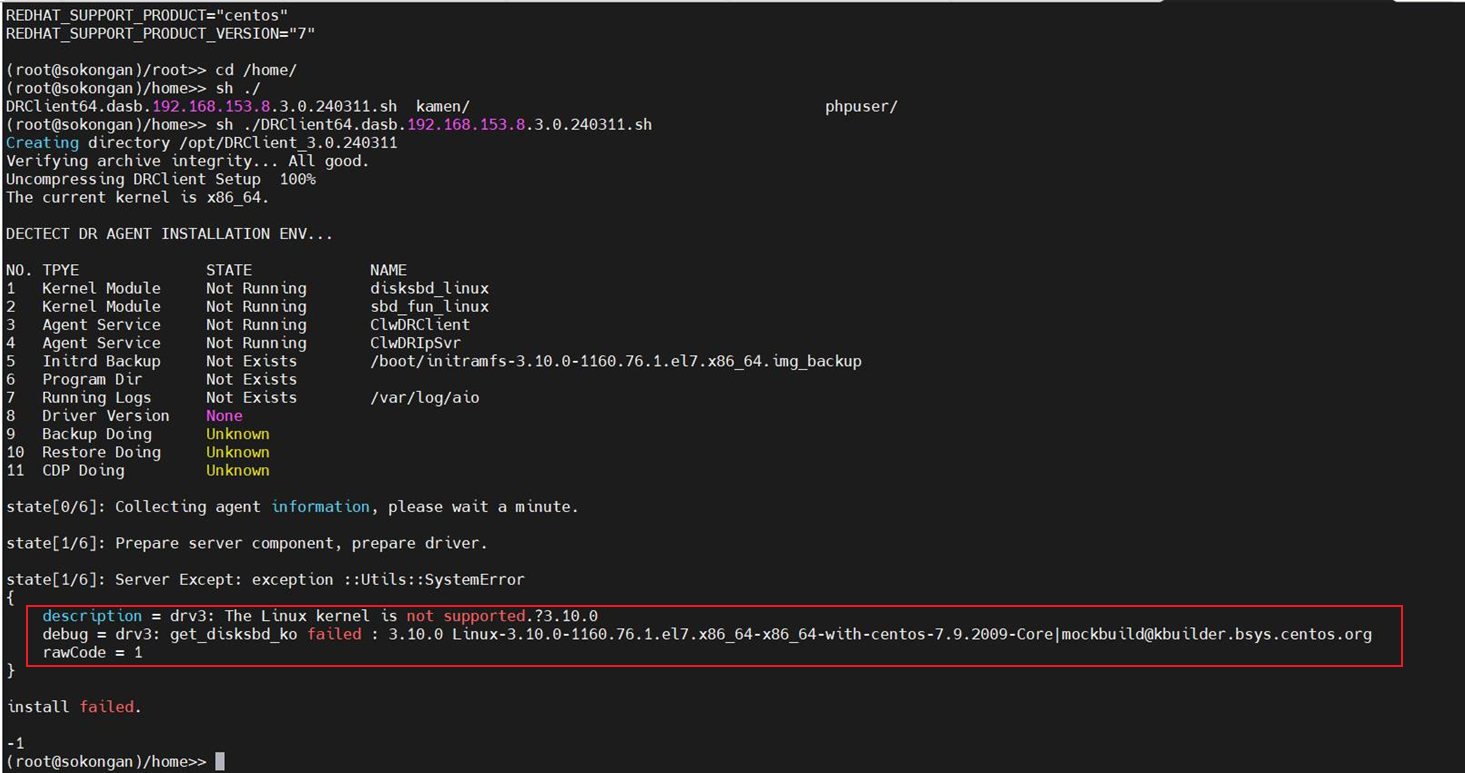Select the "kamen/" directory name
The height and width of the screenshot is (773, 1465).
pos(443,106)
